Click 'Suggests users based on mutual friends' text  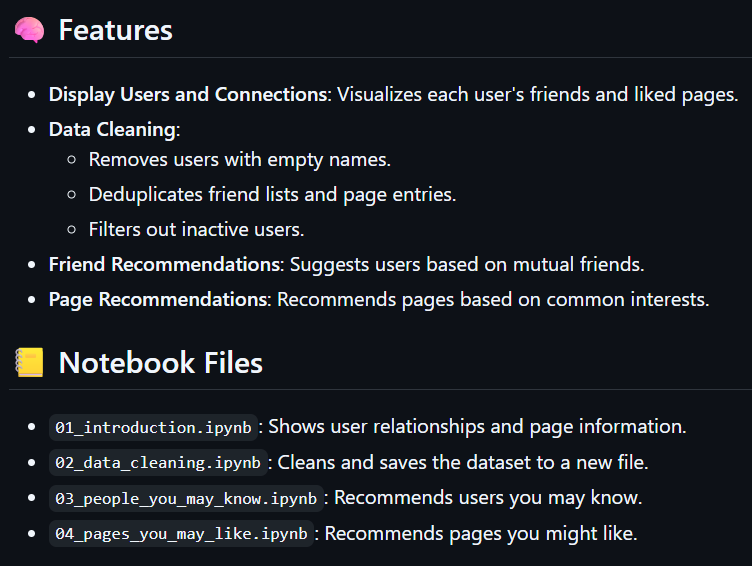point(466,265)
